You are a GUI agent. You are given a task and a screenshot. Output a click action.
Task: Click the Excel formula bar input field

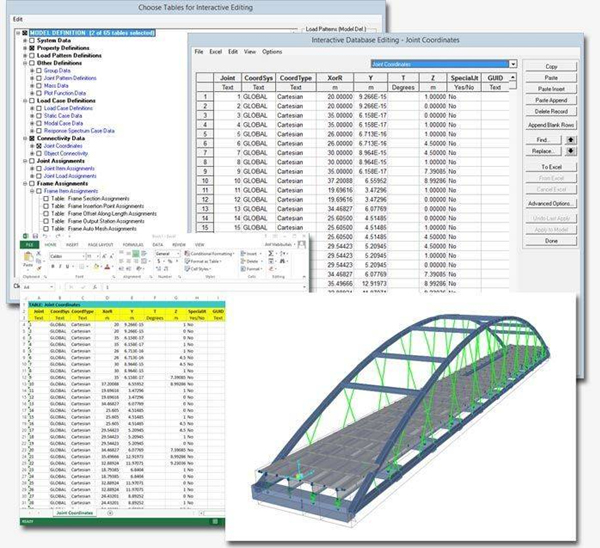tap(205, 287)
